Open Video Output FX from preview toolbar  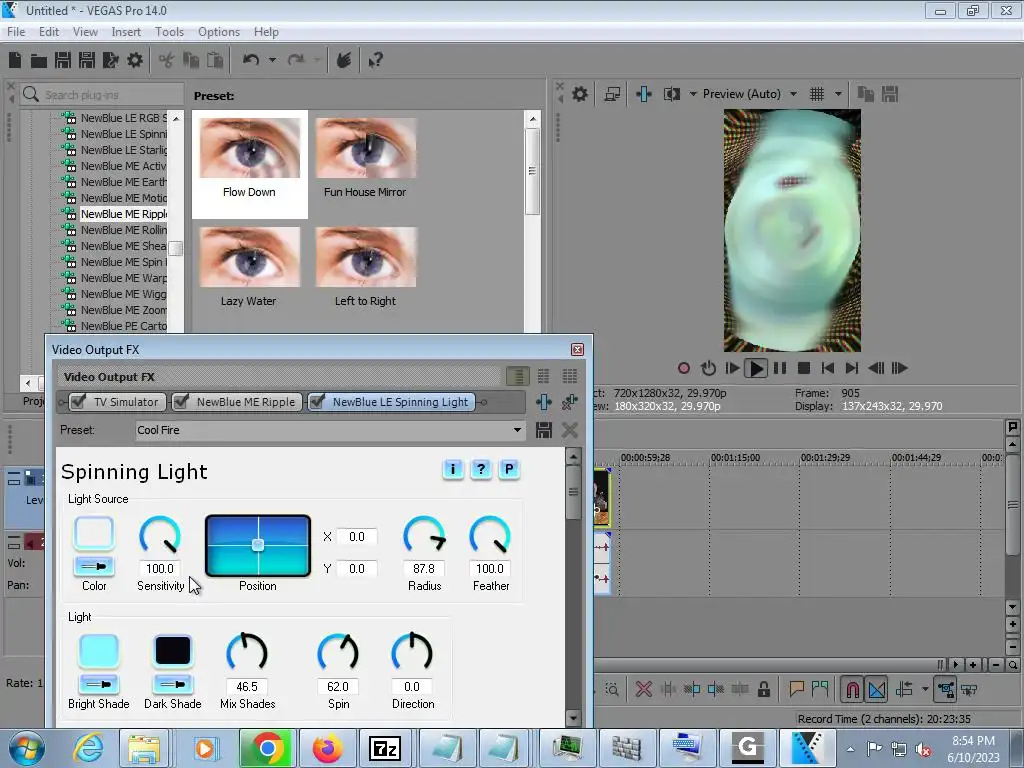pos(643,94)
